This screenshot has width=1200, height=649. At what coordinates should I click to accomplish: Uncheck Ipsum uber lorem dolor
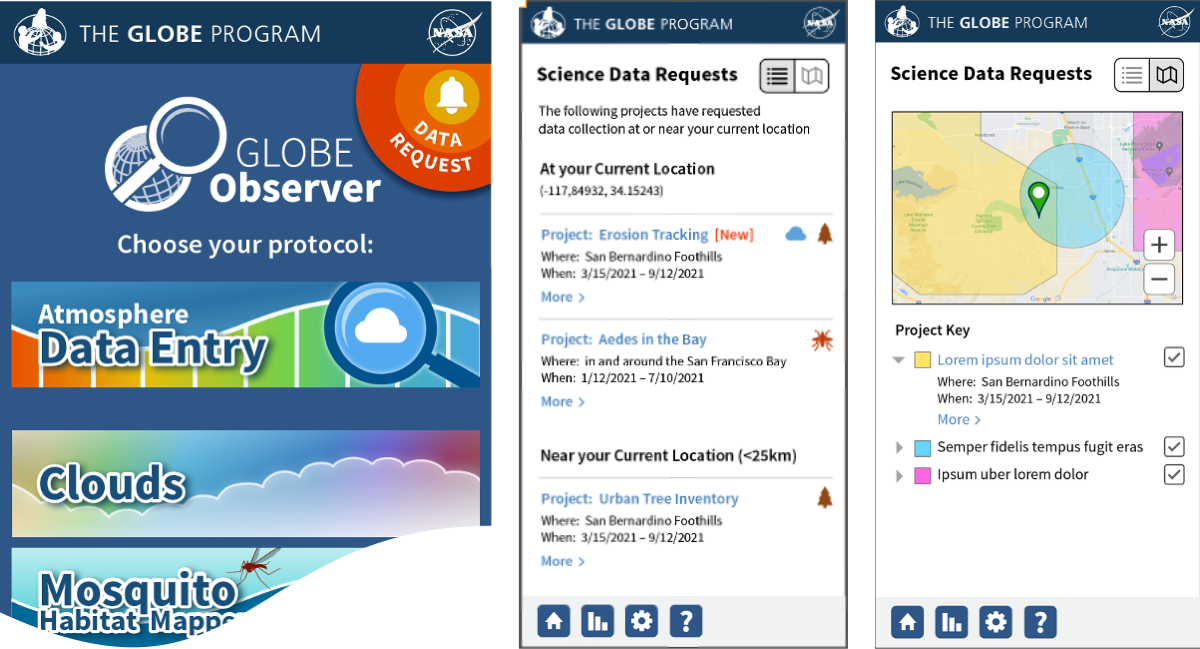(1174, 475)
